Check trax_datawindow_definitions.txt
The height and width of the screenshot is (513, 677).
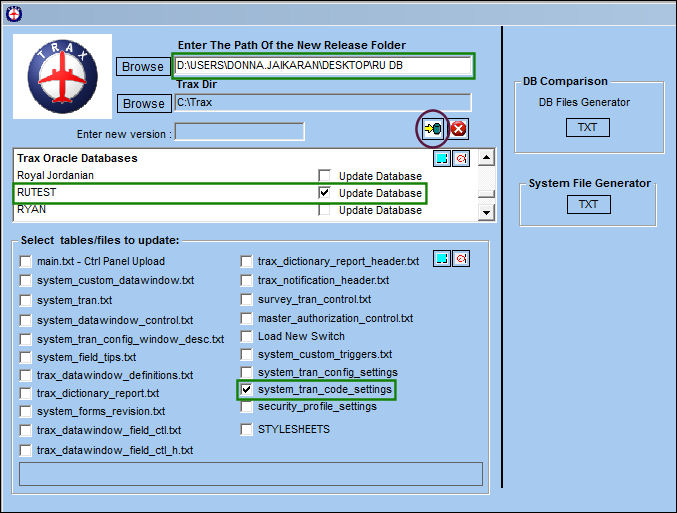[x=25, y=375]
